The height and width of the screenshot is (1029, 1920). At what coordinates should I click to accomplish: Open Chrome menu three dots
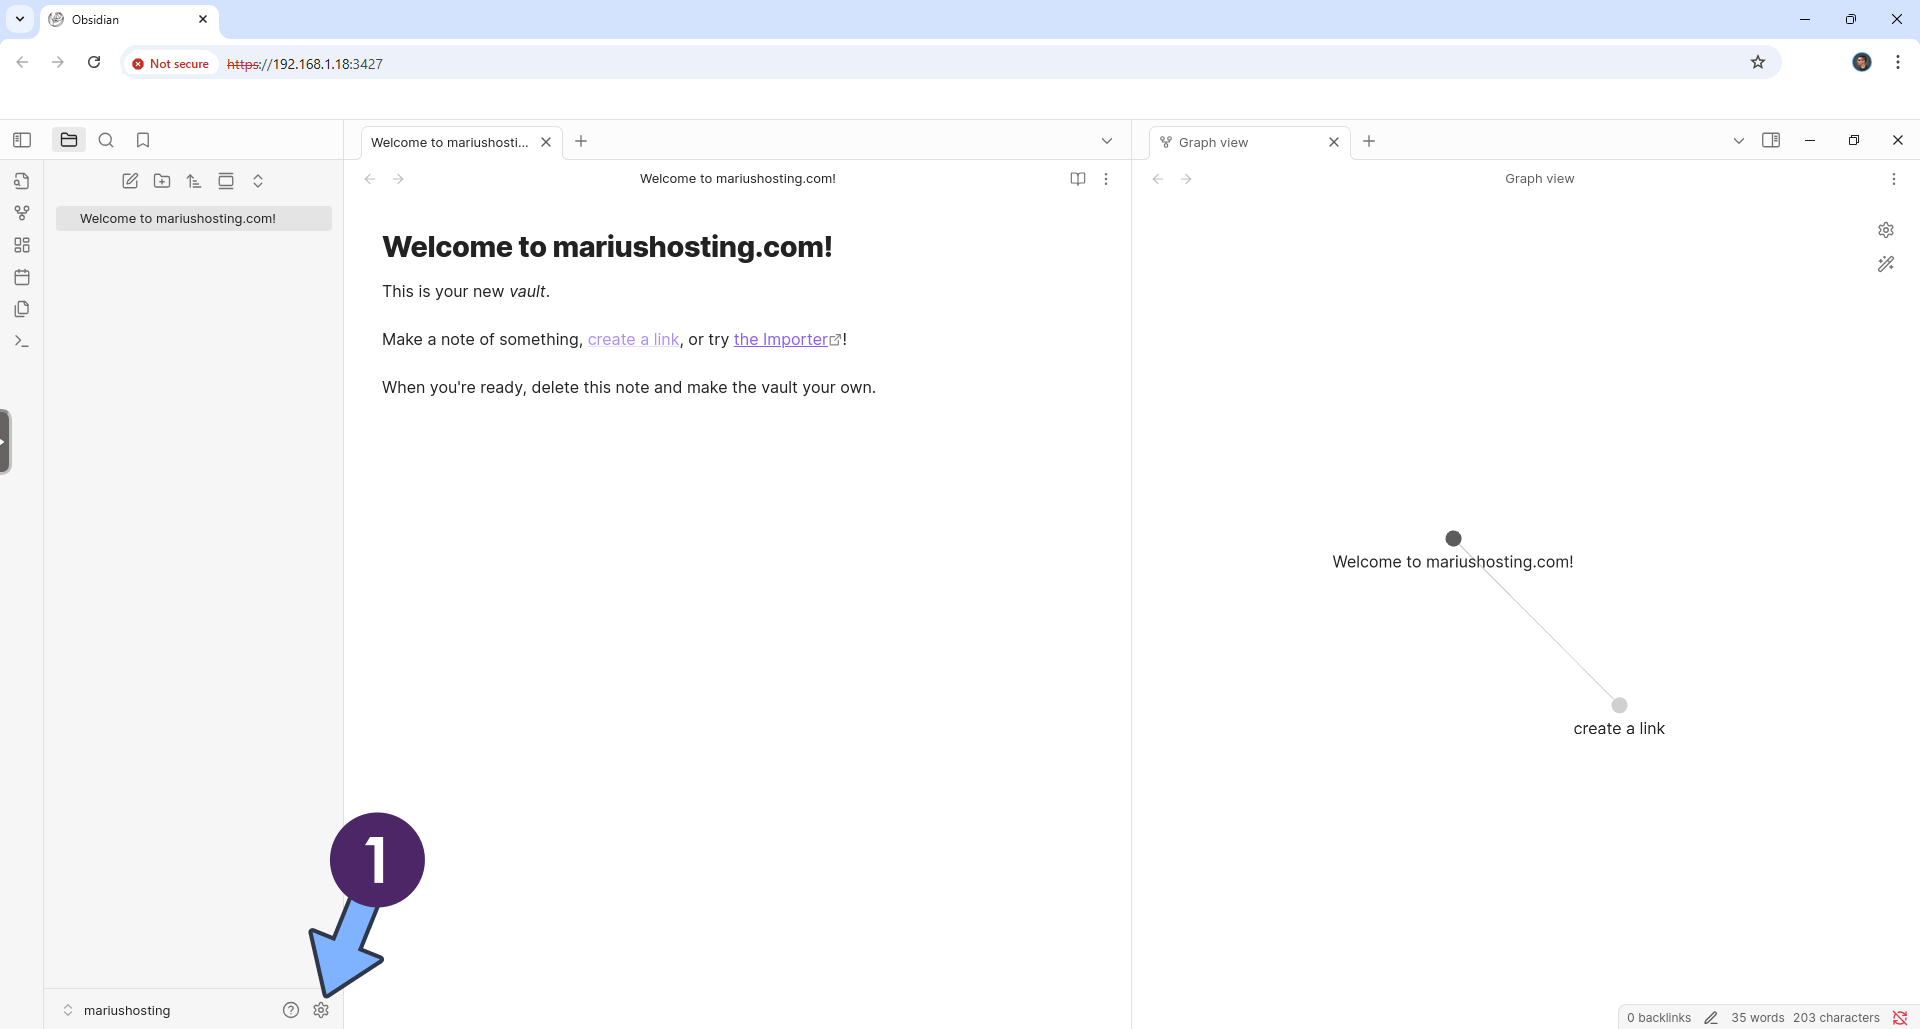1898,62
